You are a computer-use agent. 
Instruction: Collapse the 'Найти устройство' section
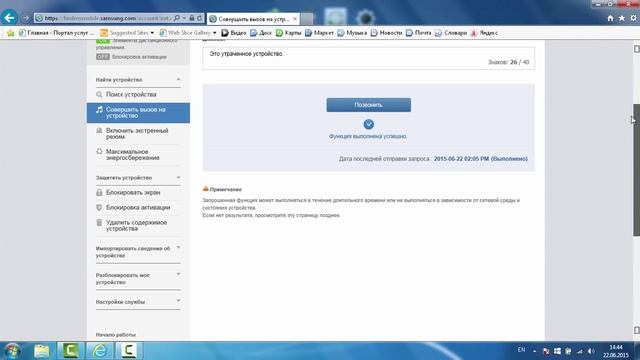178,79
